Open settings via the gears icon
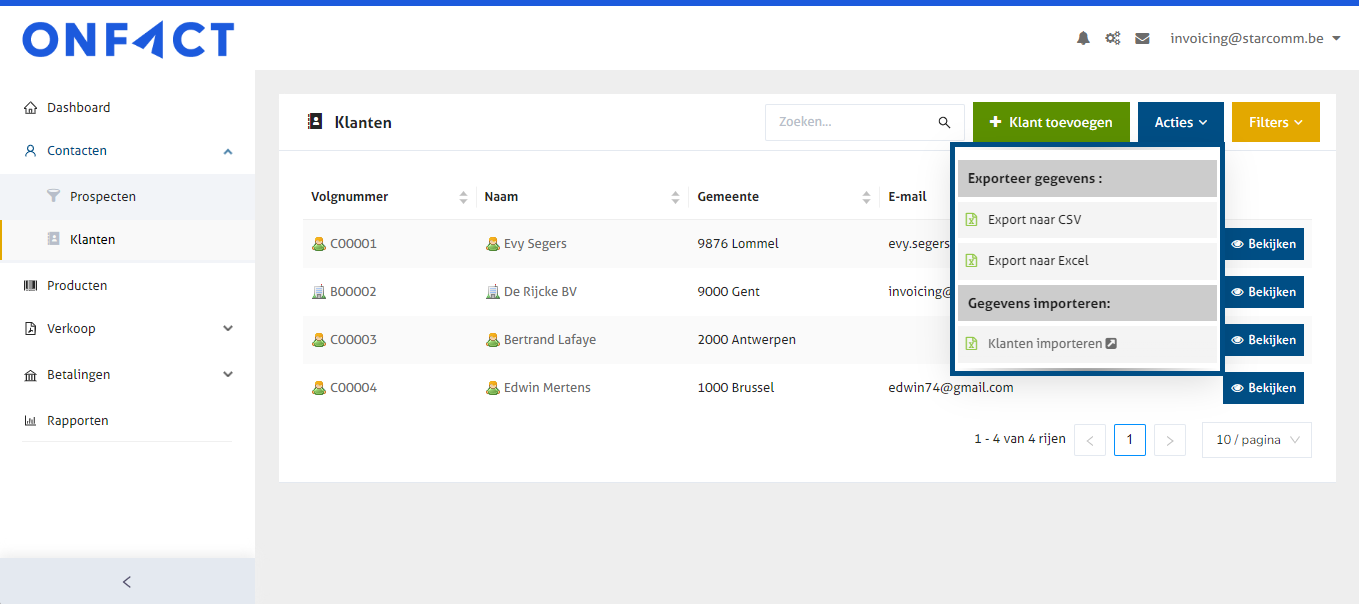 1112,38
